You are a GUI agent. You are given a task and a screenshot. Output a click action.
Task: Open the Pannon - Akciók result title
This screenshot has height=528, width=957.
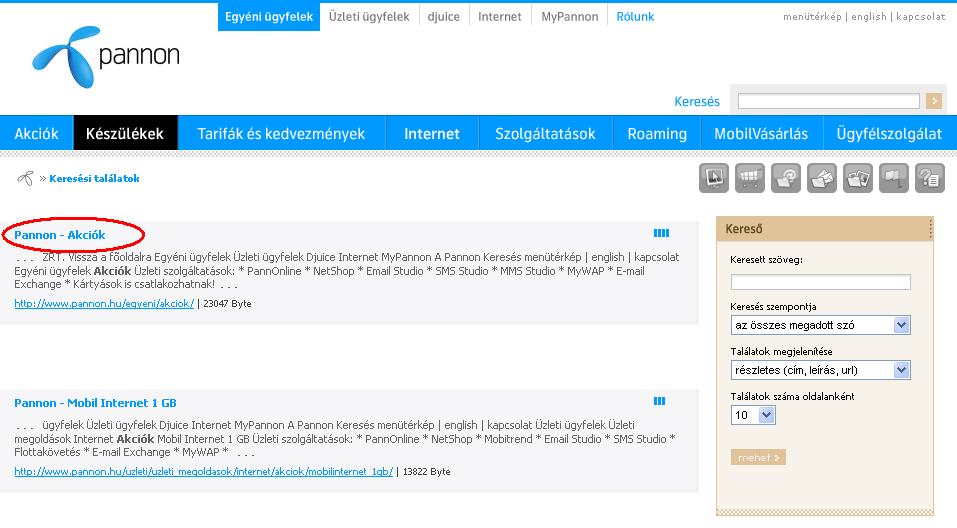click(x=60, y=235)
